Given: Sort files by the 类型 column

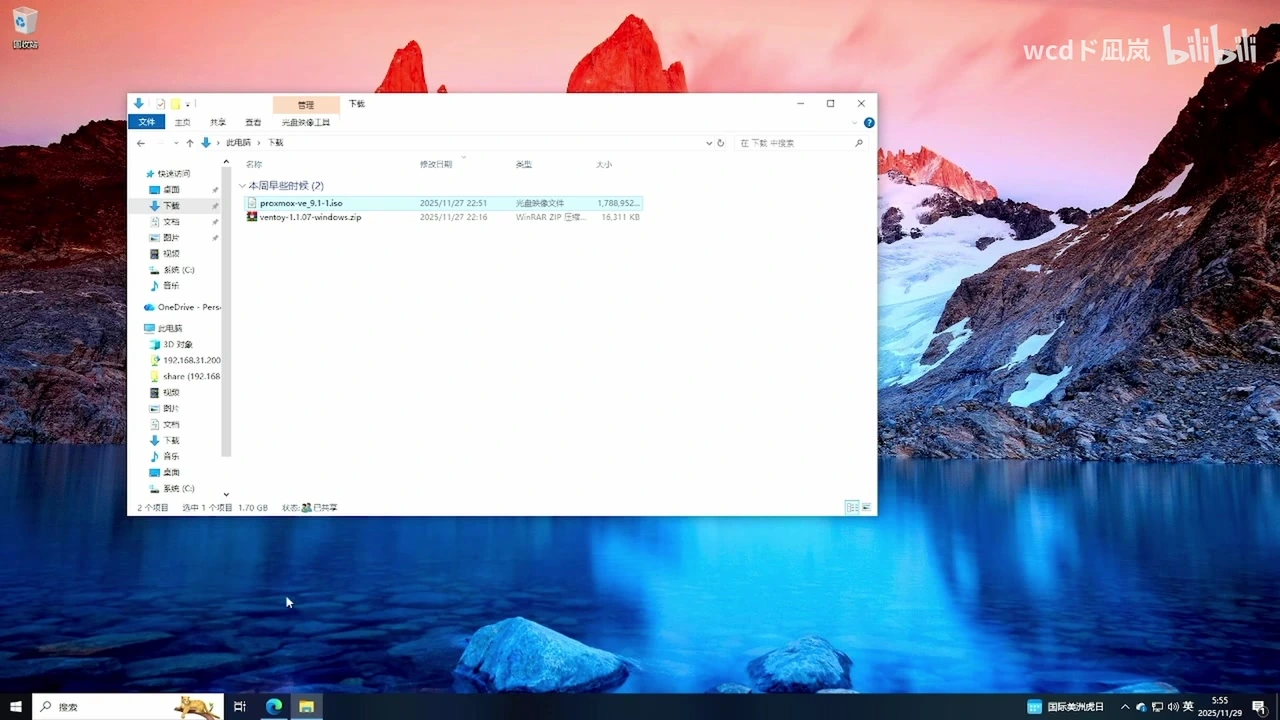Looking at the screenshot, I should tap(524, 164).
